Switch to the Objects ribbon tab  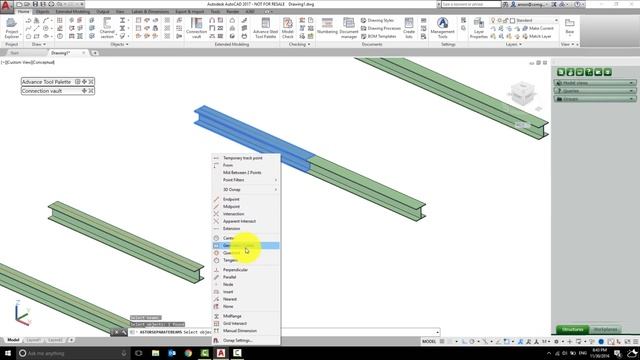click(42, 11)
